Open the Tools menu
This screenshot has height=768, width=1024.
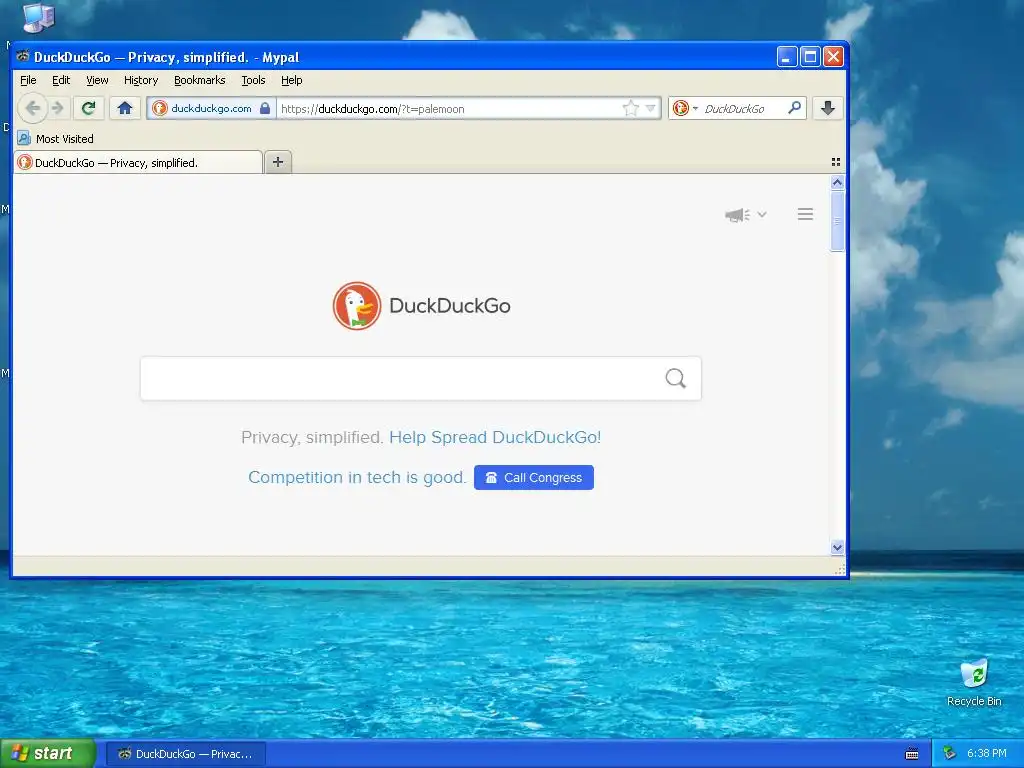pos(253,80)
